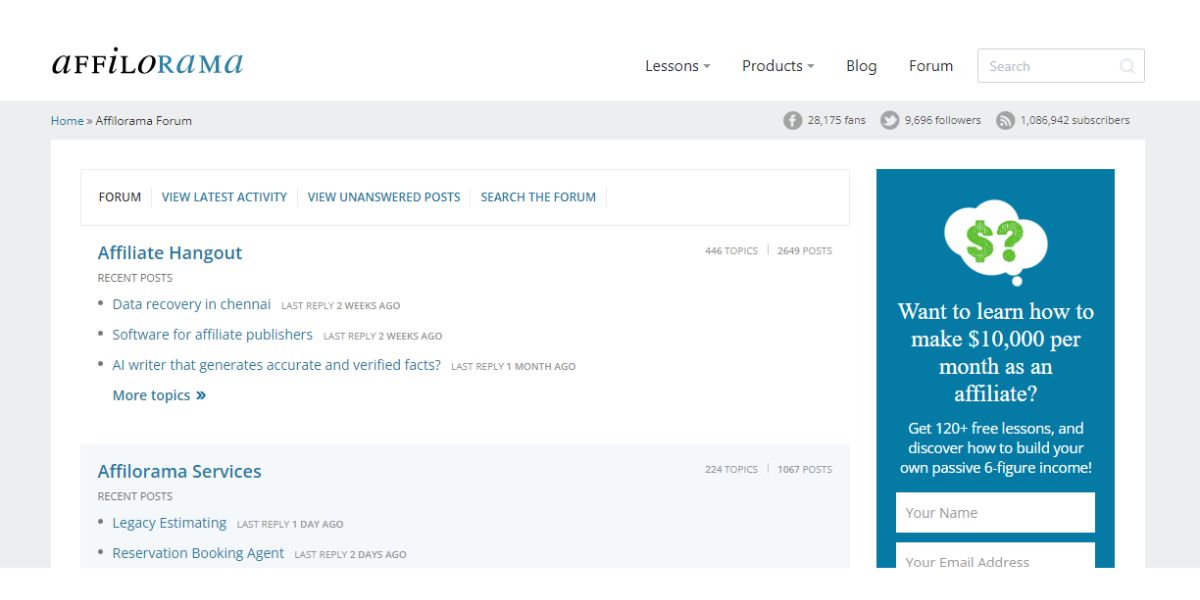Click the search magnifier icon
This screenshot has height=600, width=1200.
coord(1127,66)
